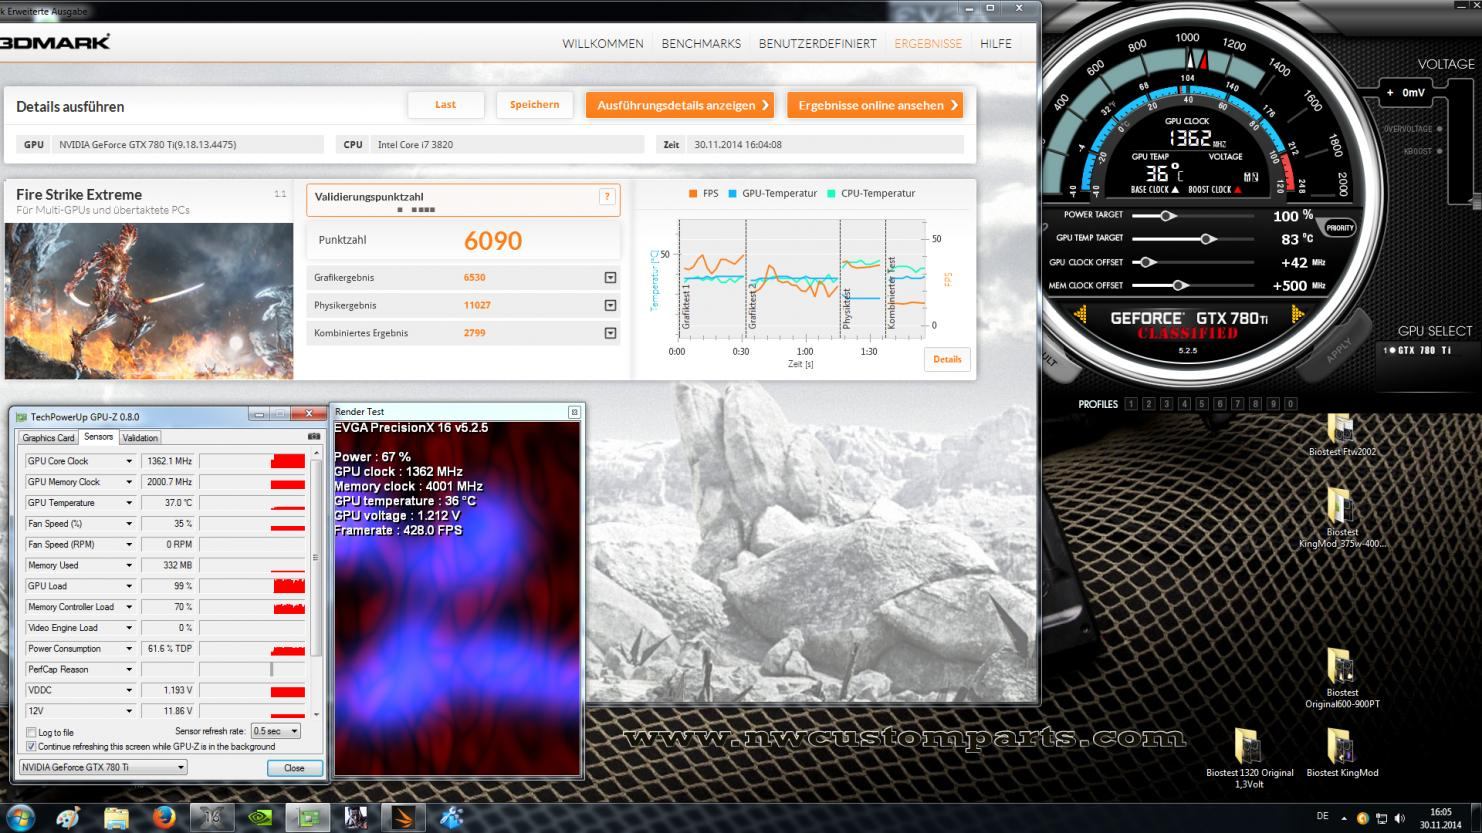This screenshot has width=1482, height=833.
Task: Uncheck Continue refreshing in background
Action: (32, 746)
